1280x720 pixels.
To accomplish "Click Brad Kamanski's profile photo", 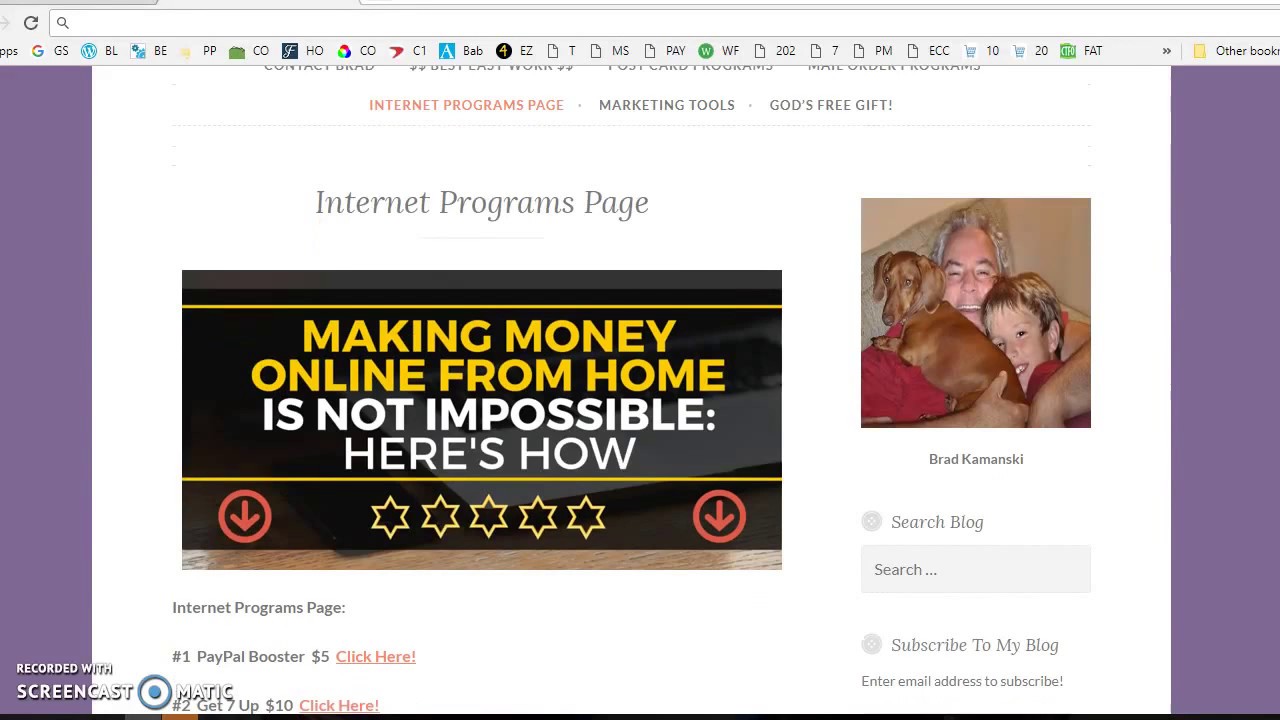I will (x=976, y=313).
